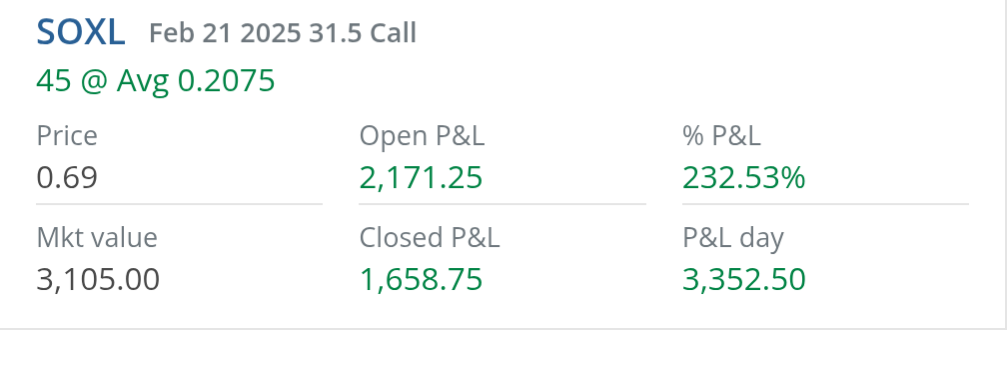The image size is (1007, 372).
Task: Click the Closed P&L value 1,658.75
Action: click(x=421, y=279)
